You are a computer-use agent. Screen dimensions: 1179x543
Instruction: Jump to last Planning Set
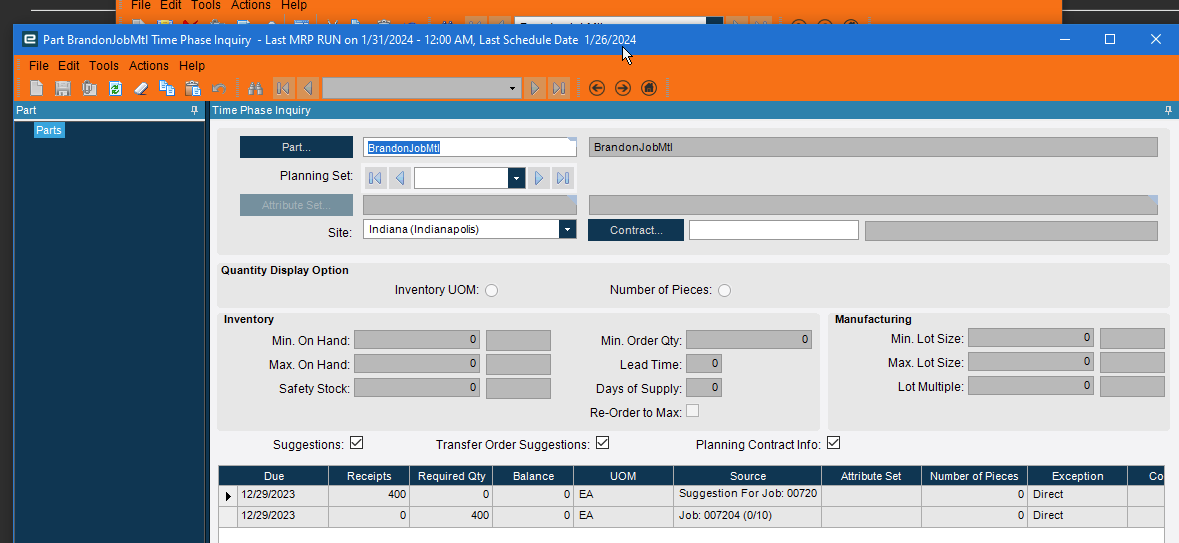coord(562,178)
